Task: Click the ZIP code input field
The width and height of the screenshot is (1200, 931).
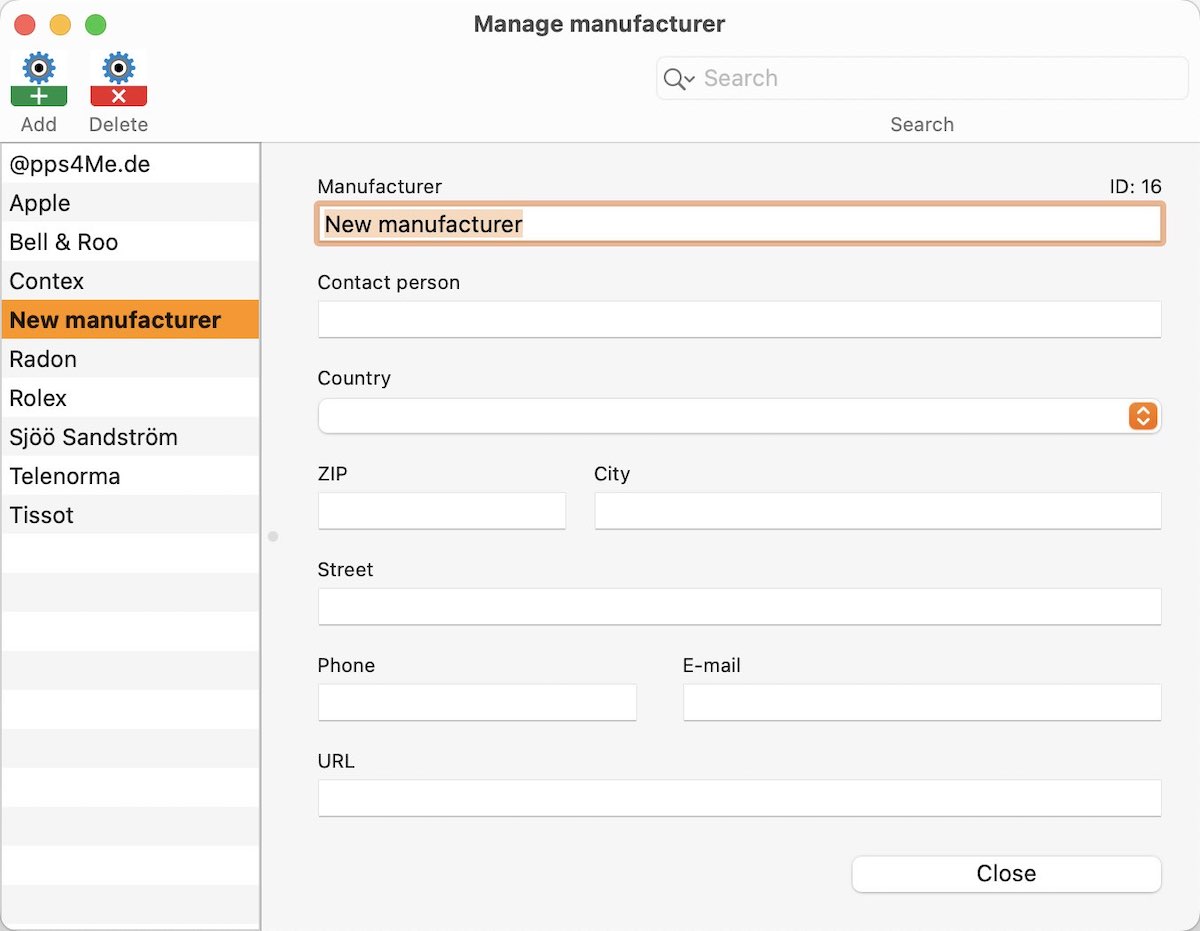Action: point(442,511)
